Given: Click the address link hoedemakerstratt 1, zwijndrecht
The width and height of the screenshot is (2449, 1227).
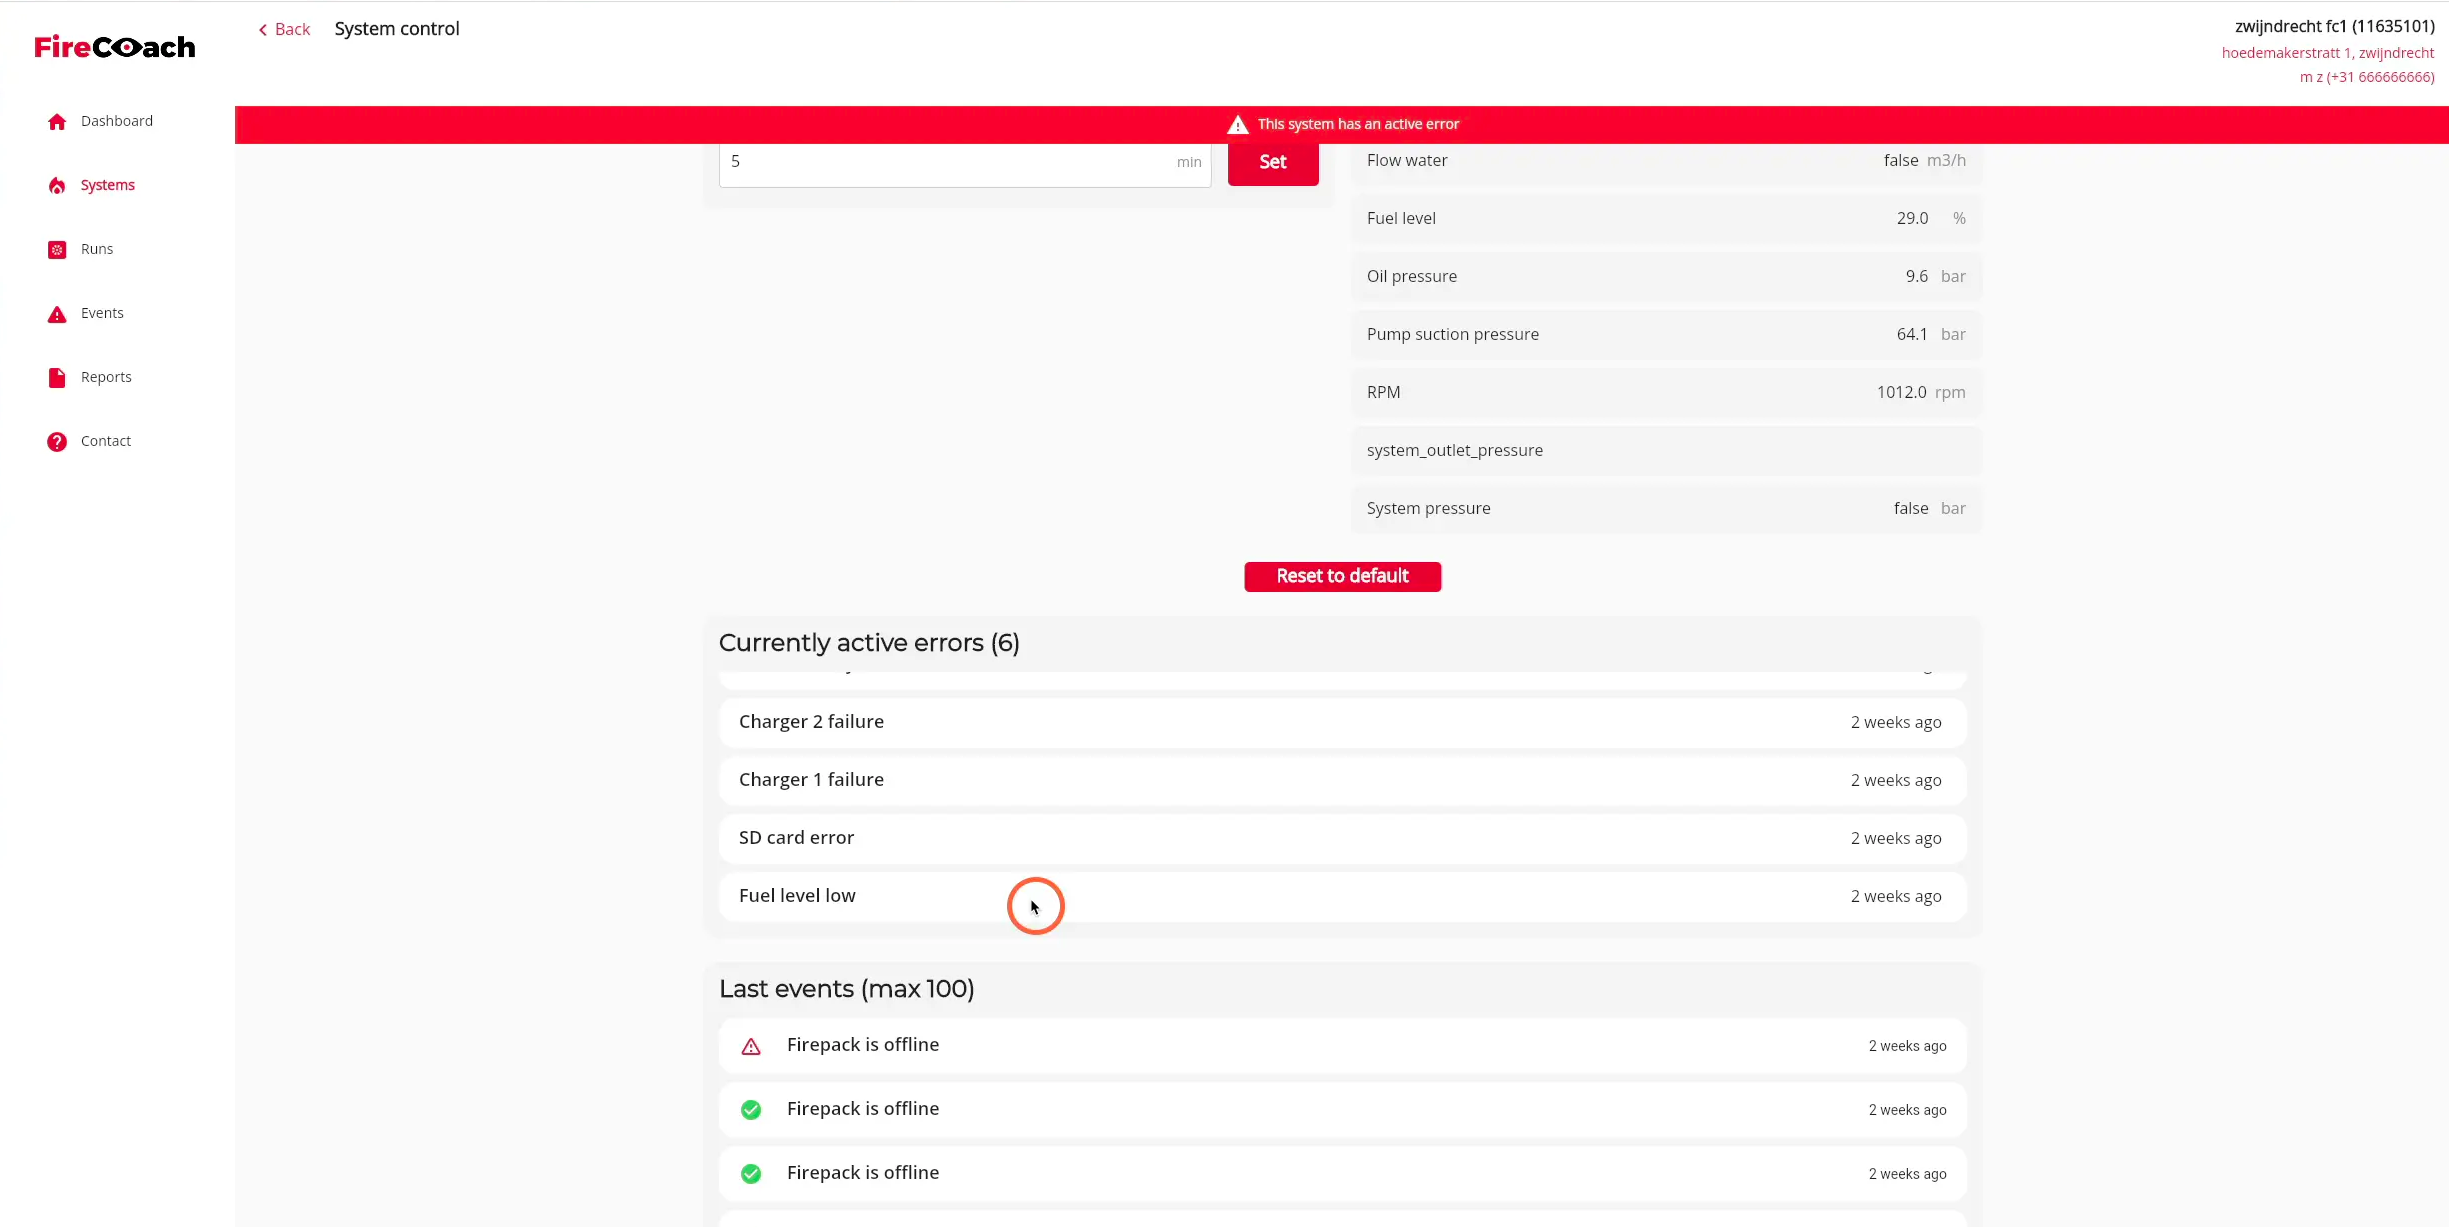Looking at the screenshot, I should click(2328, 53).
